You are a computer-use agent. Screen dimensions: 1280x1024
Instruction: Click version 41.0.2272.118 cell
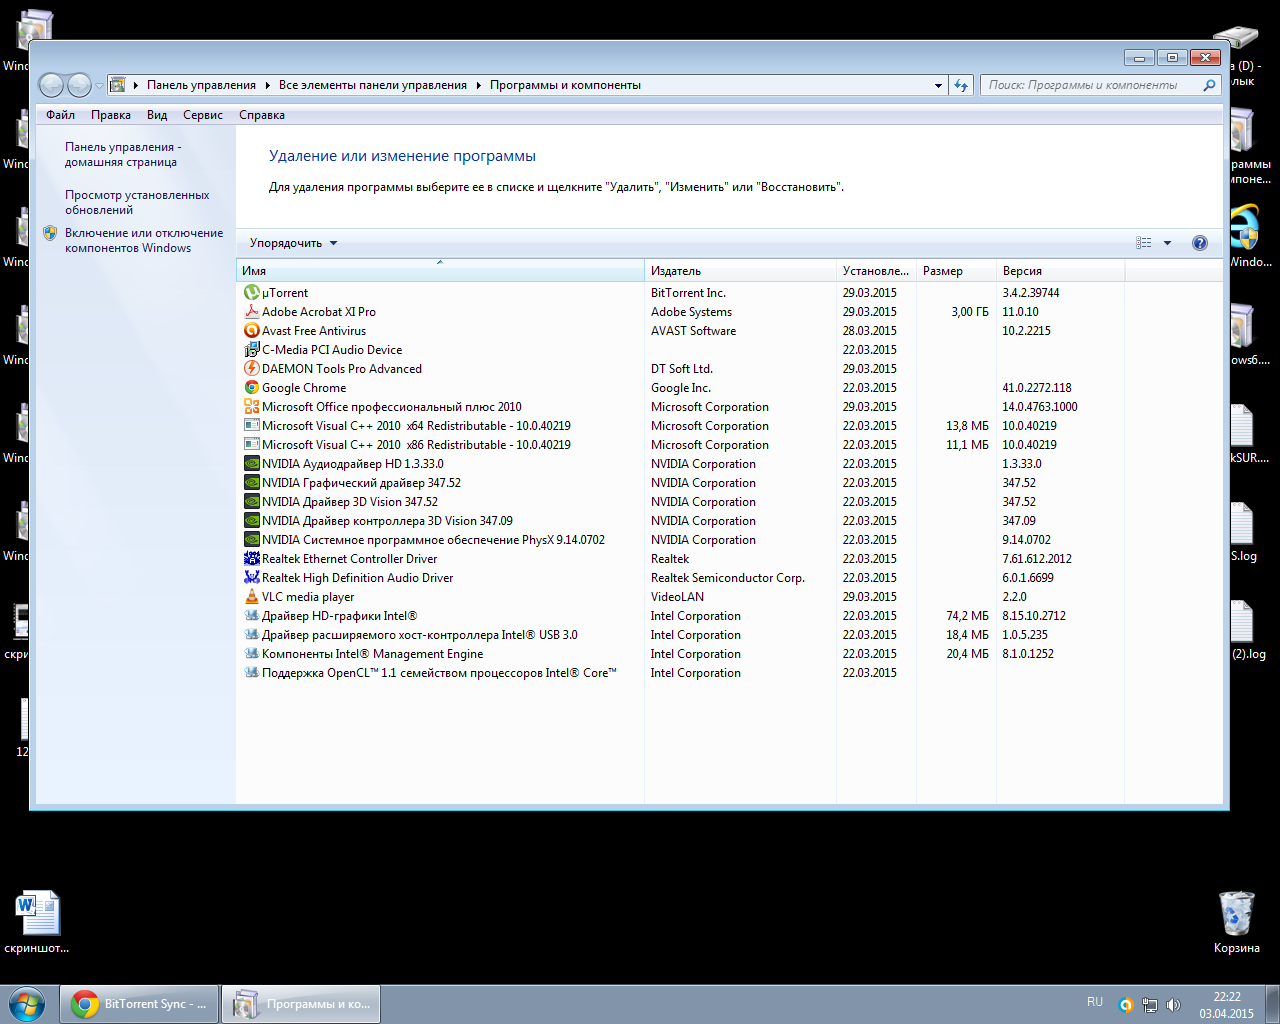click(1037, 388)
